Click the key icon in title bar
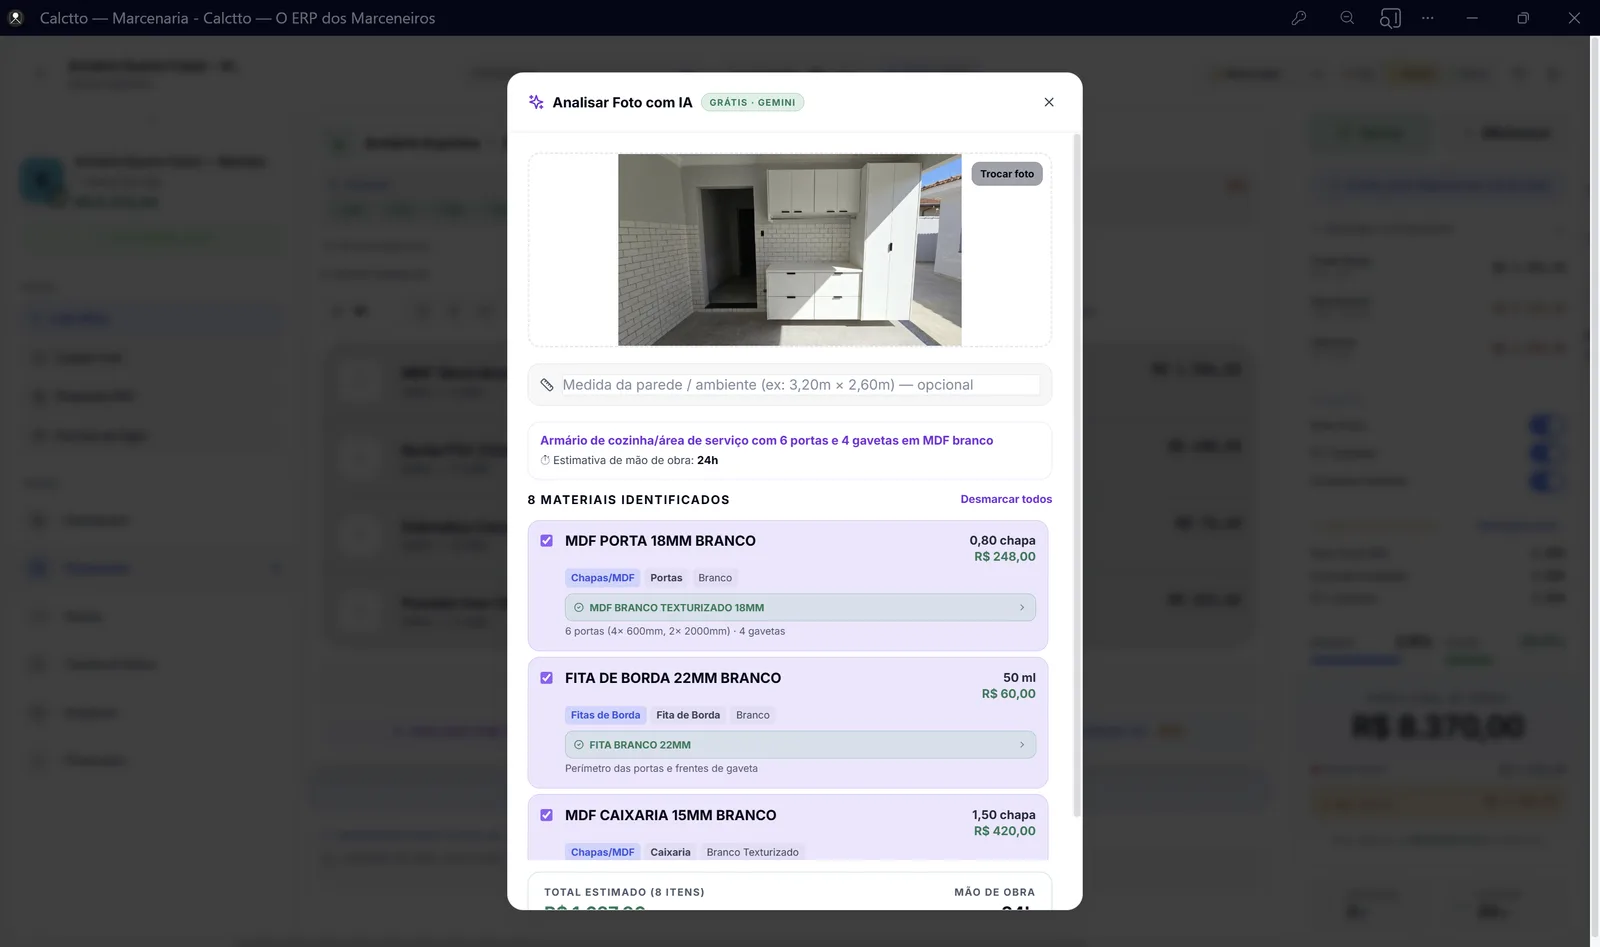The image size is (1600, 947). [x=1299, y=18]
